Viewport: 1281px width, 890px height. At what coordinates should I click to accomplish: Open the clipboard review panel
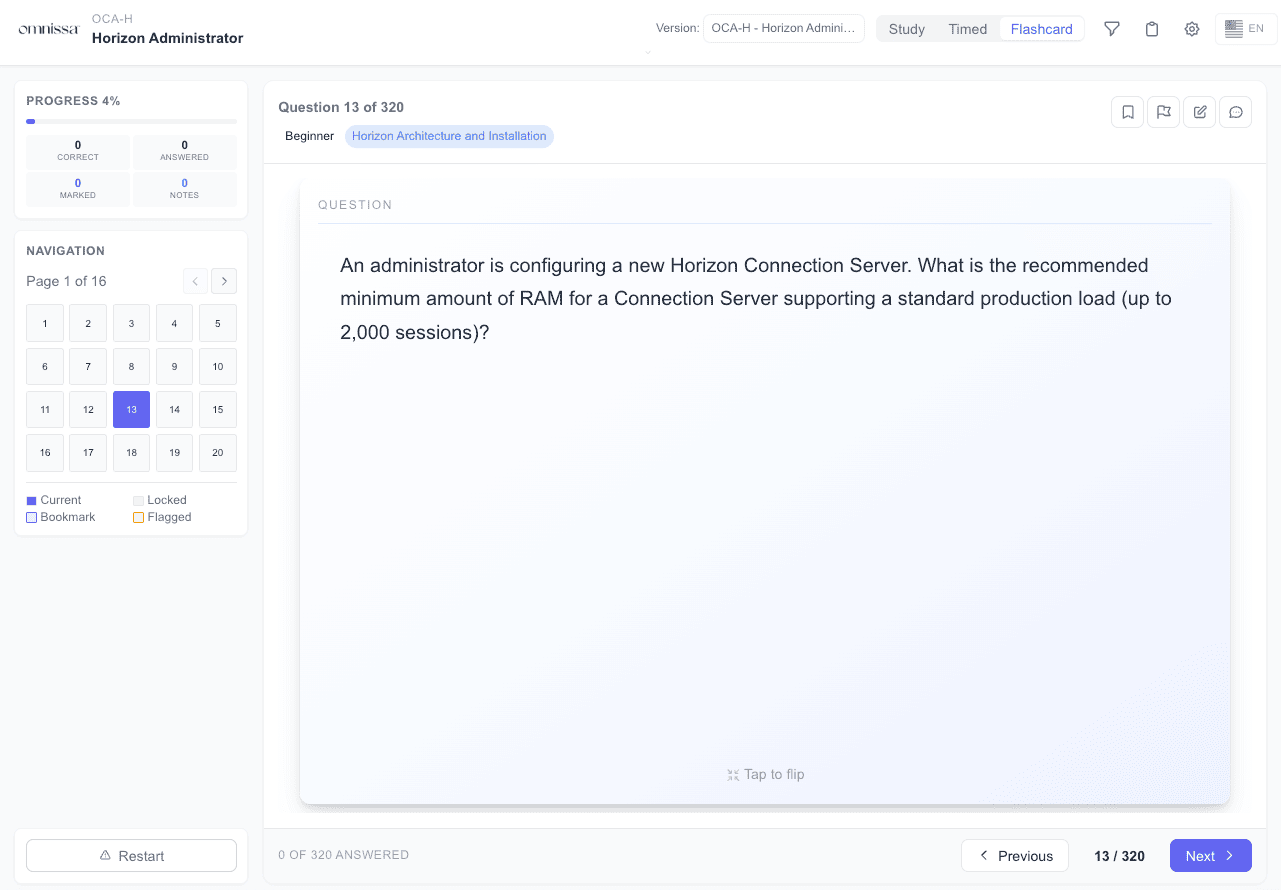pyautogui.click(x=1151, y=28)
